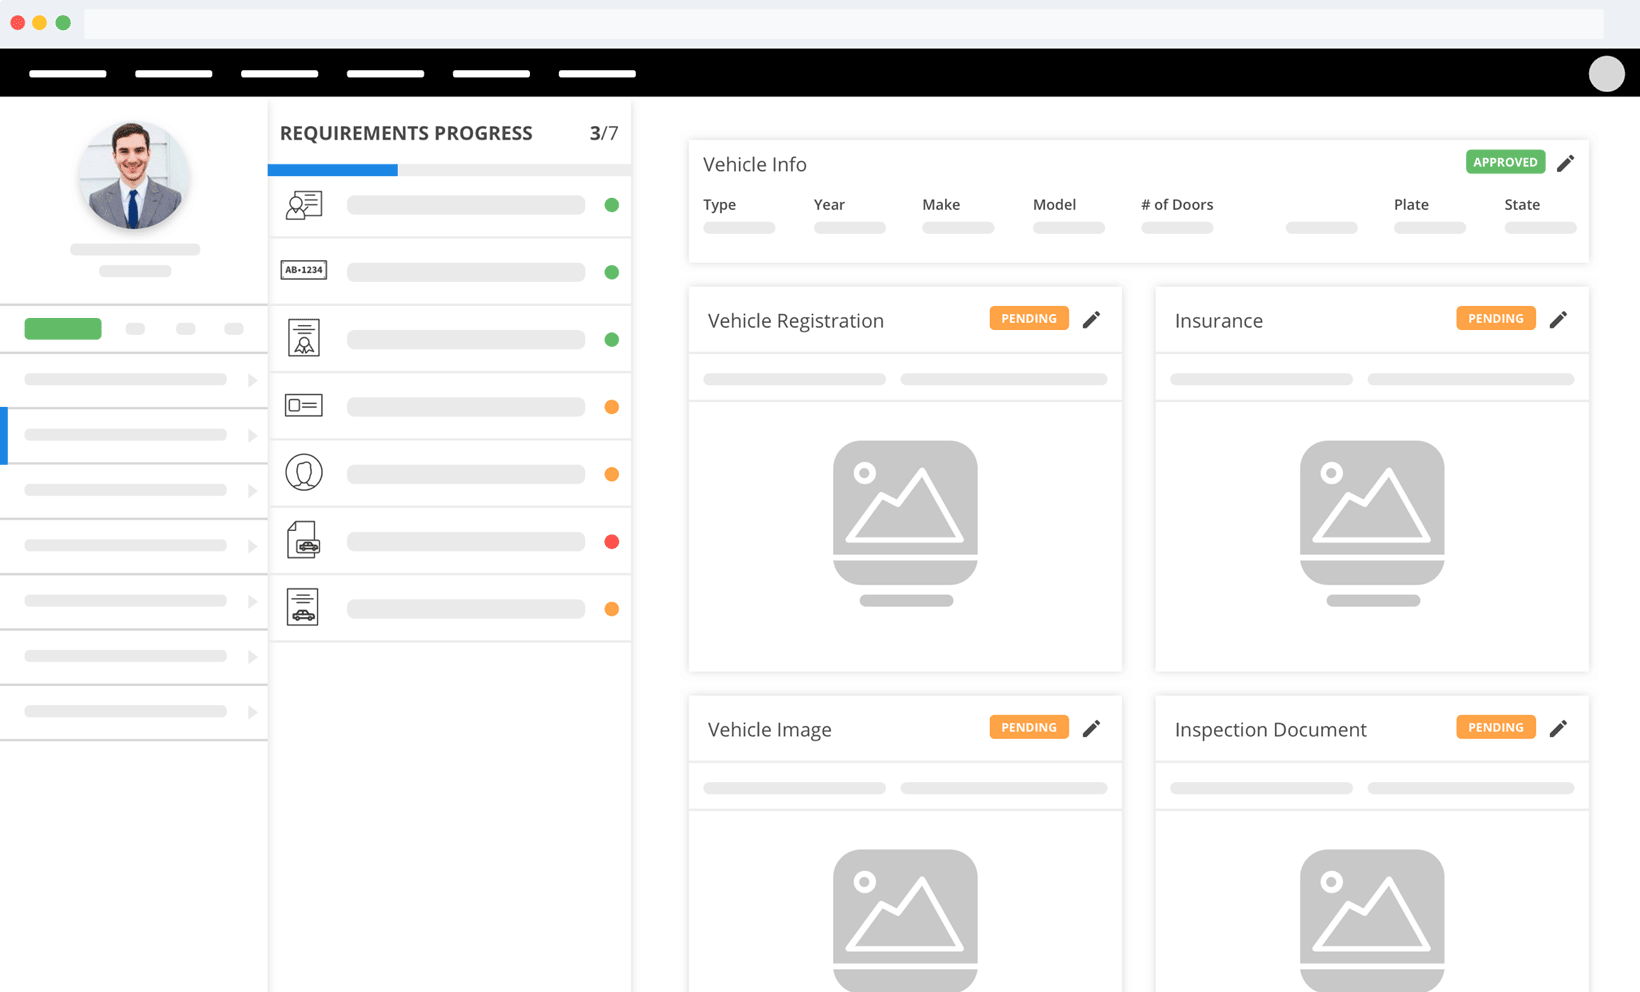
Task: Expand the fourth sidebar row arrow
Action: coord(252,546)
